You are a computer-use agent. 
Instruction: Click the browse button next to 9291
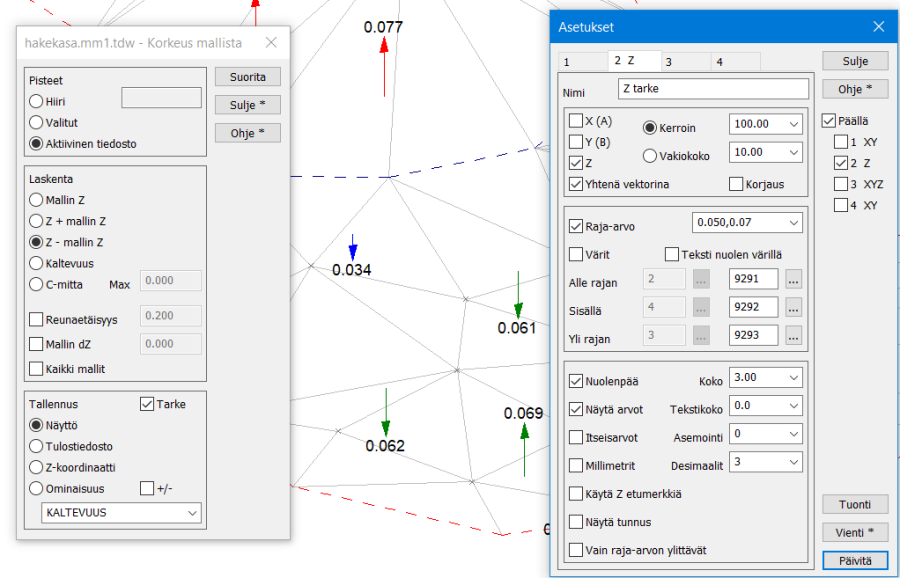pyautogui.click(x=794, y=280)
